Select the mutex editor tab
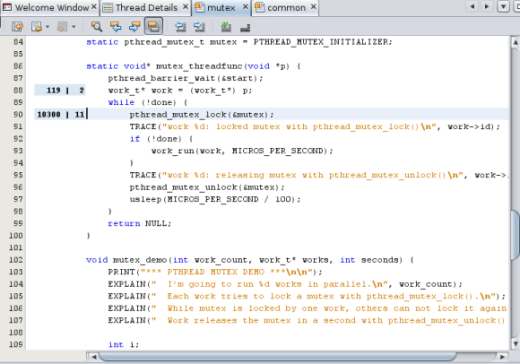 [221, 7]
